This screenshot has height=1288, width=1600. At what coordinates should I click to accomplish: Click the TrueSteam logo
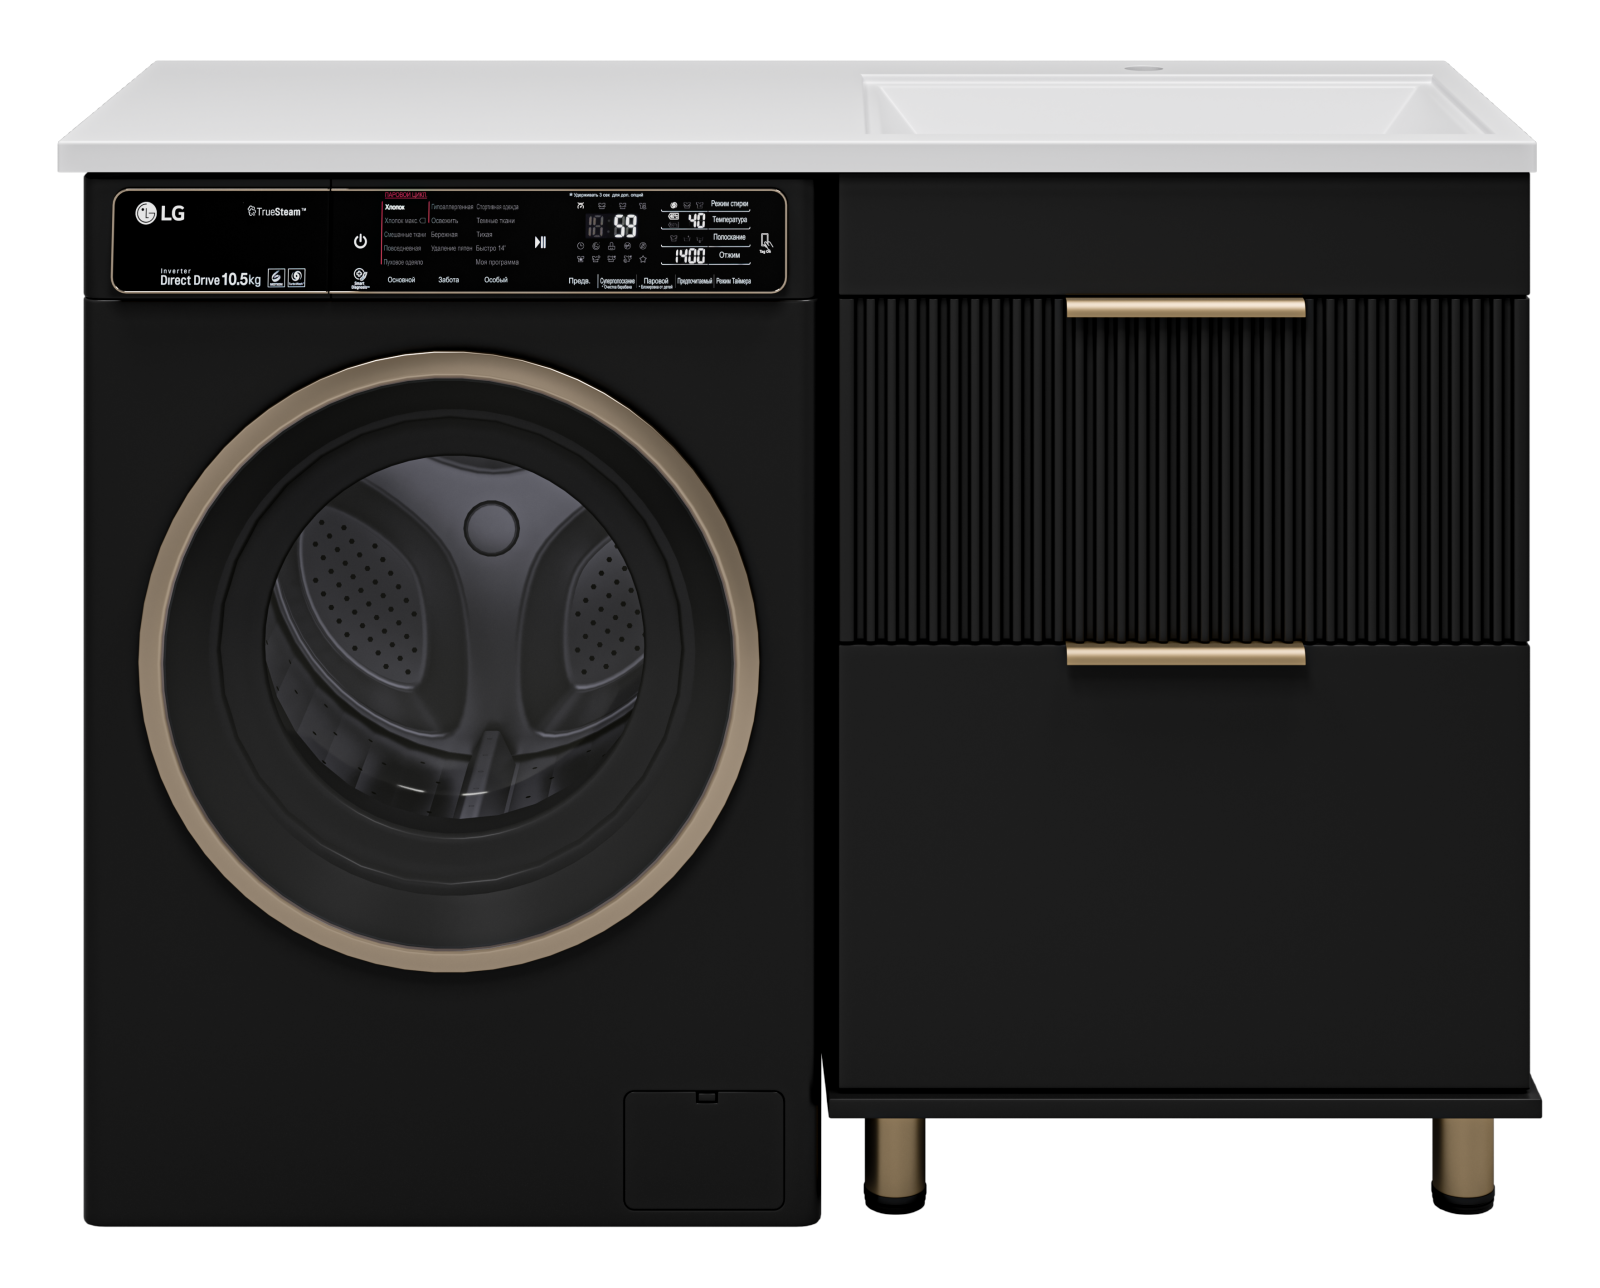pos(276,212)
